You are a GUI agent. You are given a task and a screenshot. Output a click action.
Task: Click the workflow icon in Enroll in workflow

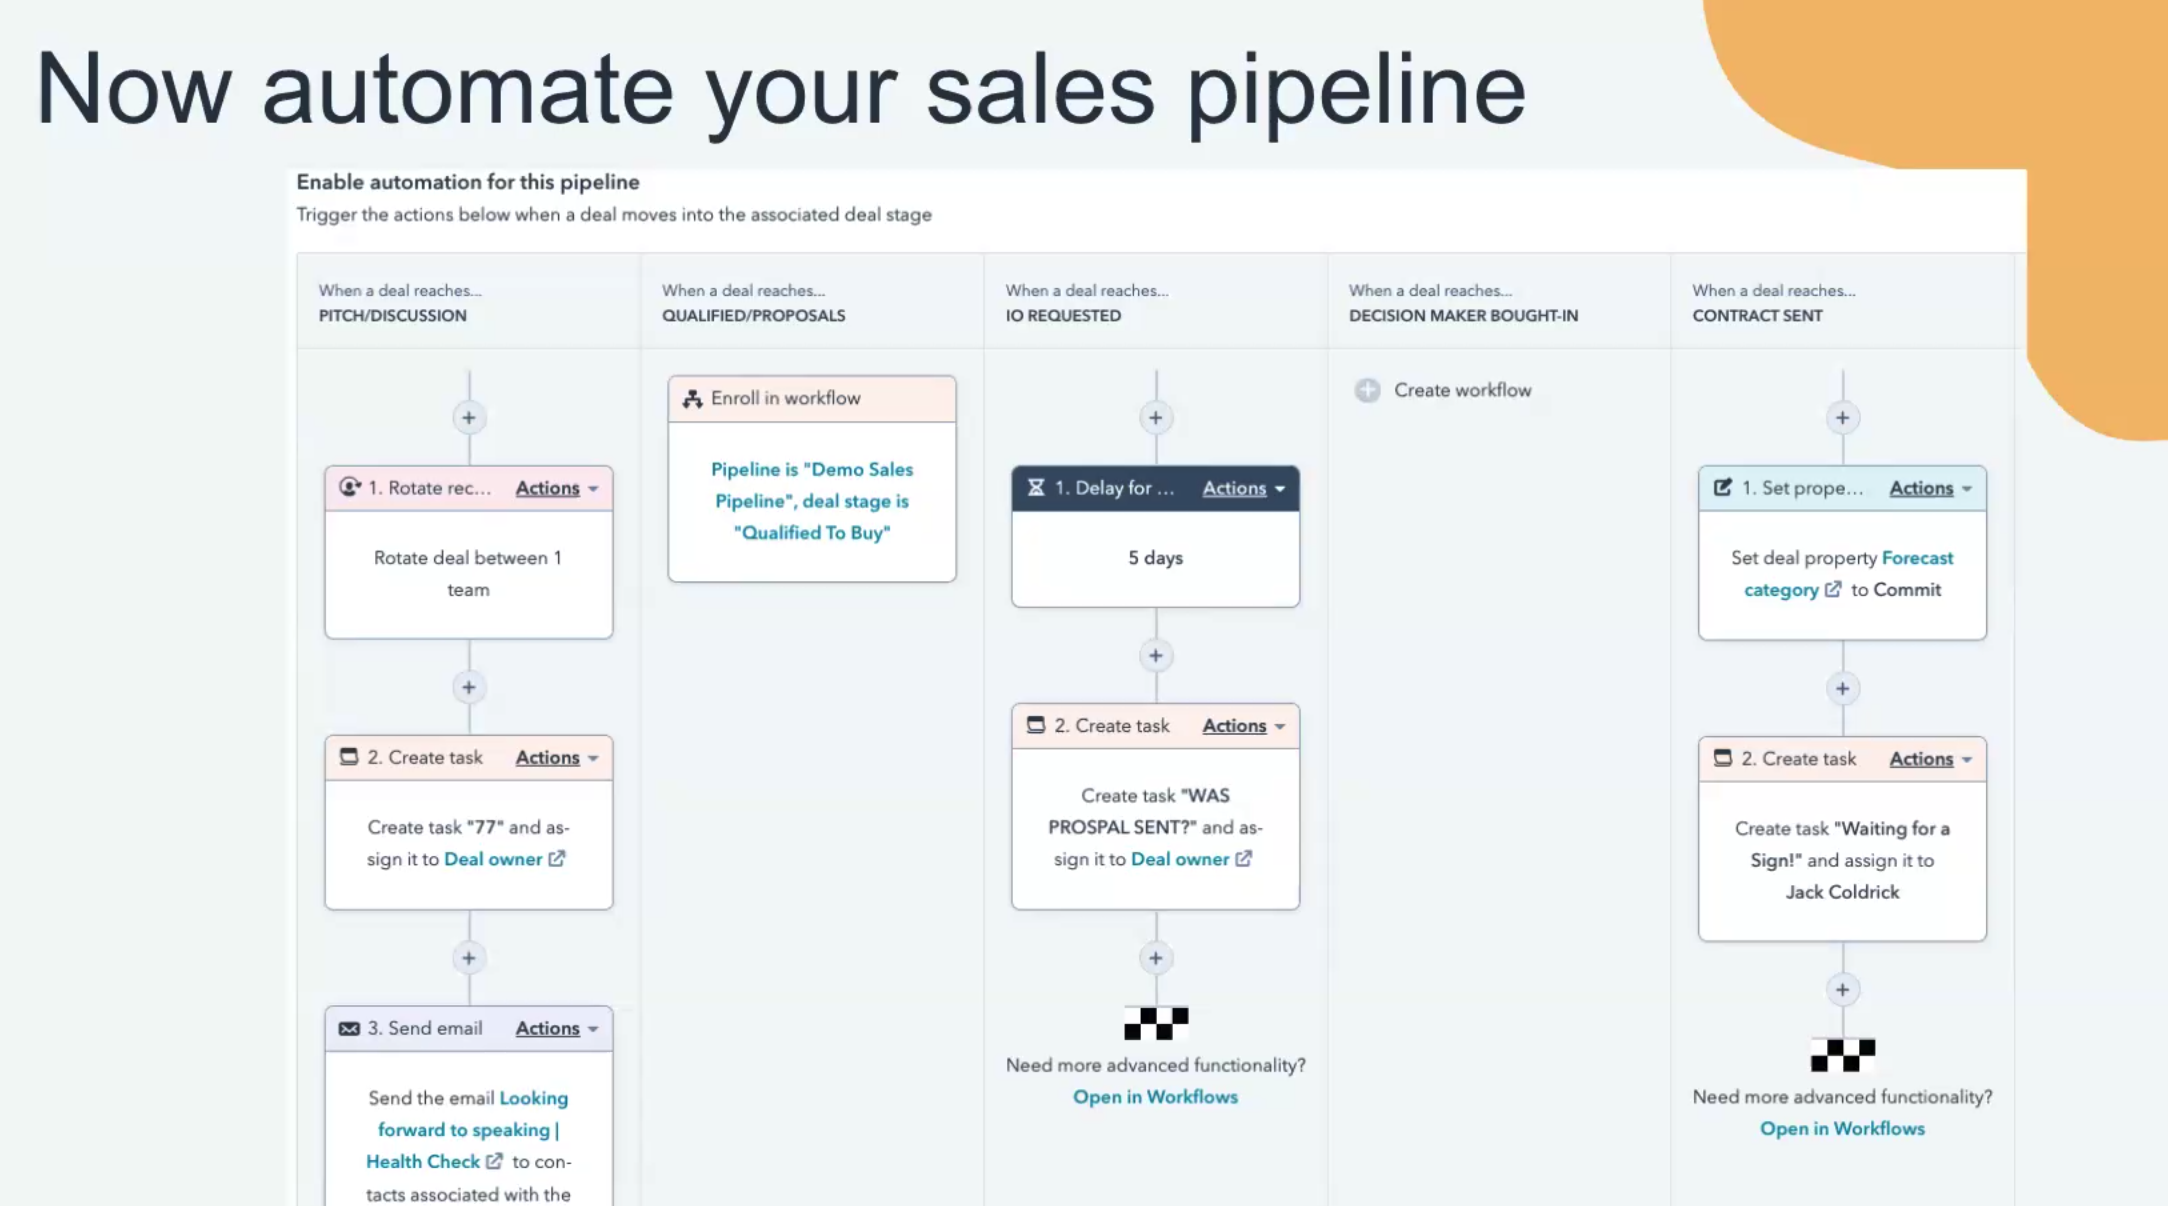[x=692, y=398]
